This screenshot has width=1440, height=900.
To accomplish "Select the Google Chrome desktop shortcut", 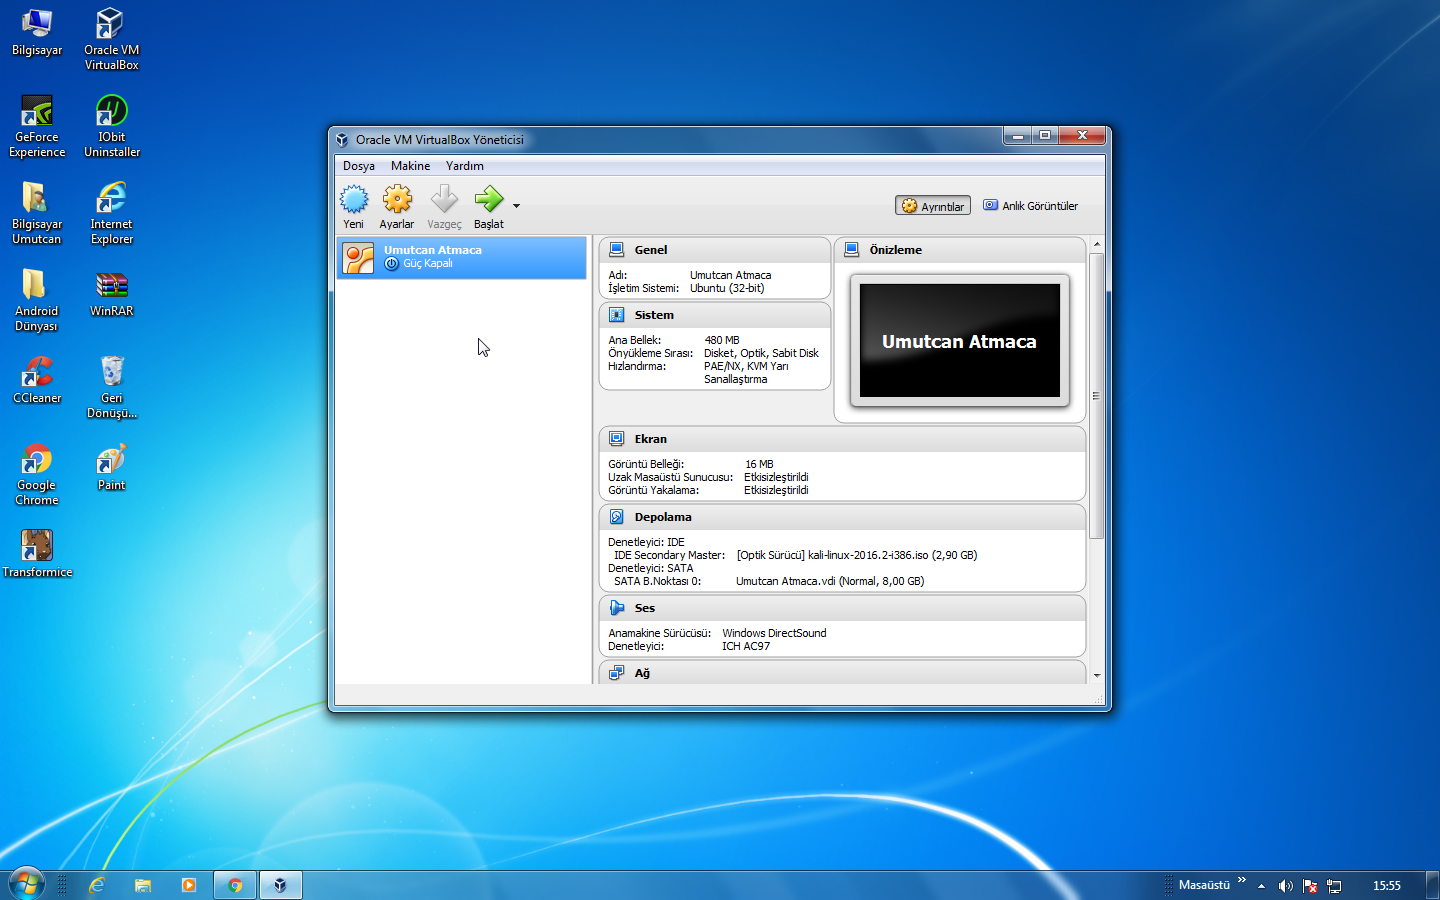I will pyautogui.click(x=37, y=474).
